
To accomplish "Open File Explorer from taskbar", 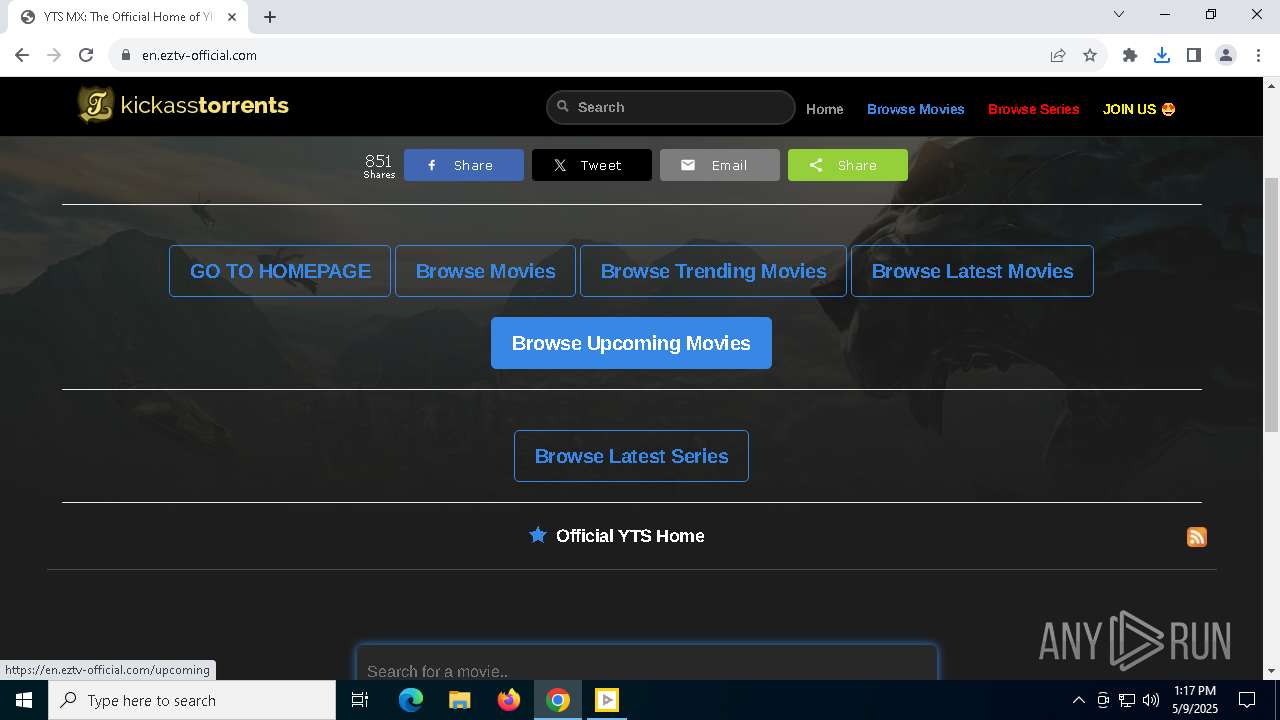I will coord(459,700).
